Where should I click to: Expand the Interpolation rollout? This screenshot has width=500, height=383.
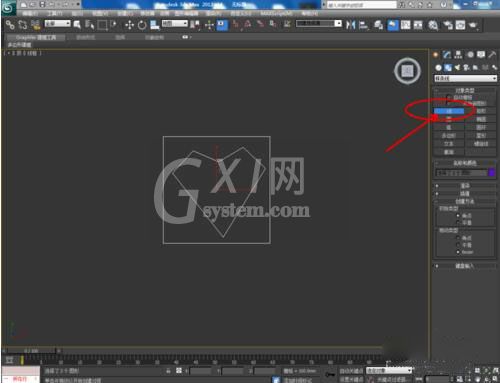[465, 194]
